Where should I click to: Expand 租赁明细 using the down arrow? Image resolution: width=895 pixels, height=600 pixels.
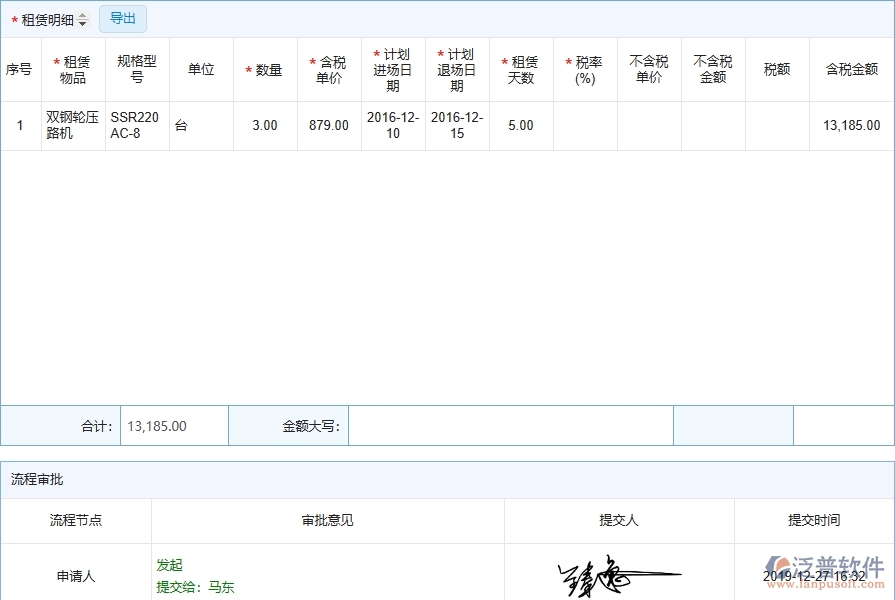(x=82, y=23)
